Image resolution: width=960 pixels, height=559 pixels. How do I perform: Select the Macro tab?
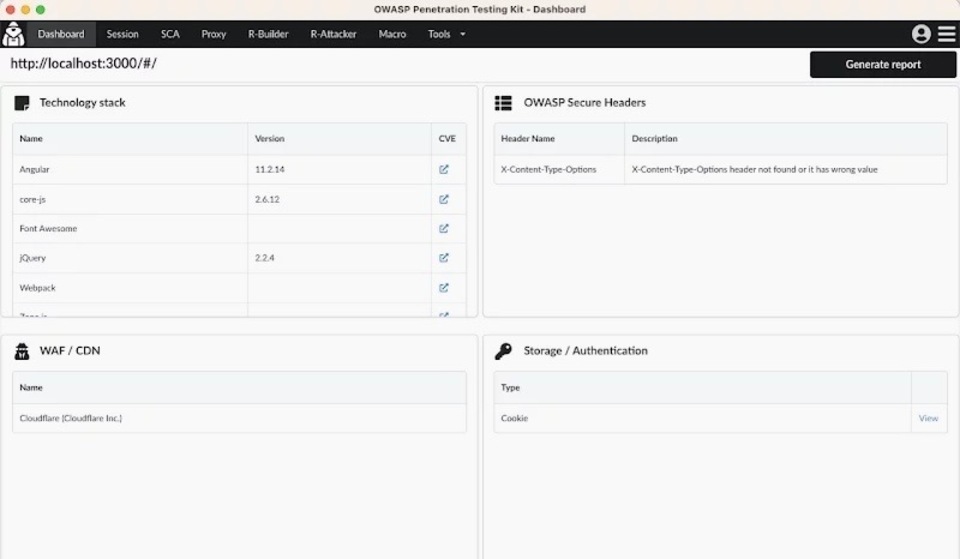(x=392, y=34)
